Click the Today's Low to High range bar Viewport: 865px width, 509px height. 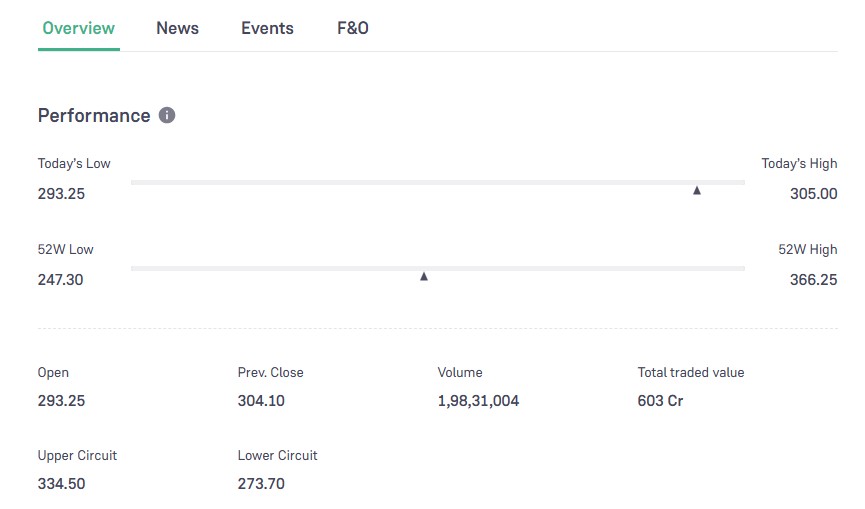(437, 182)
